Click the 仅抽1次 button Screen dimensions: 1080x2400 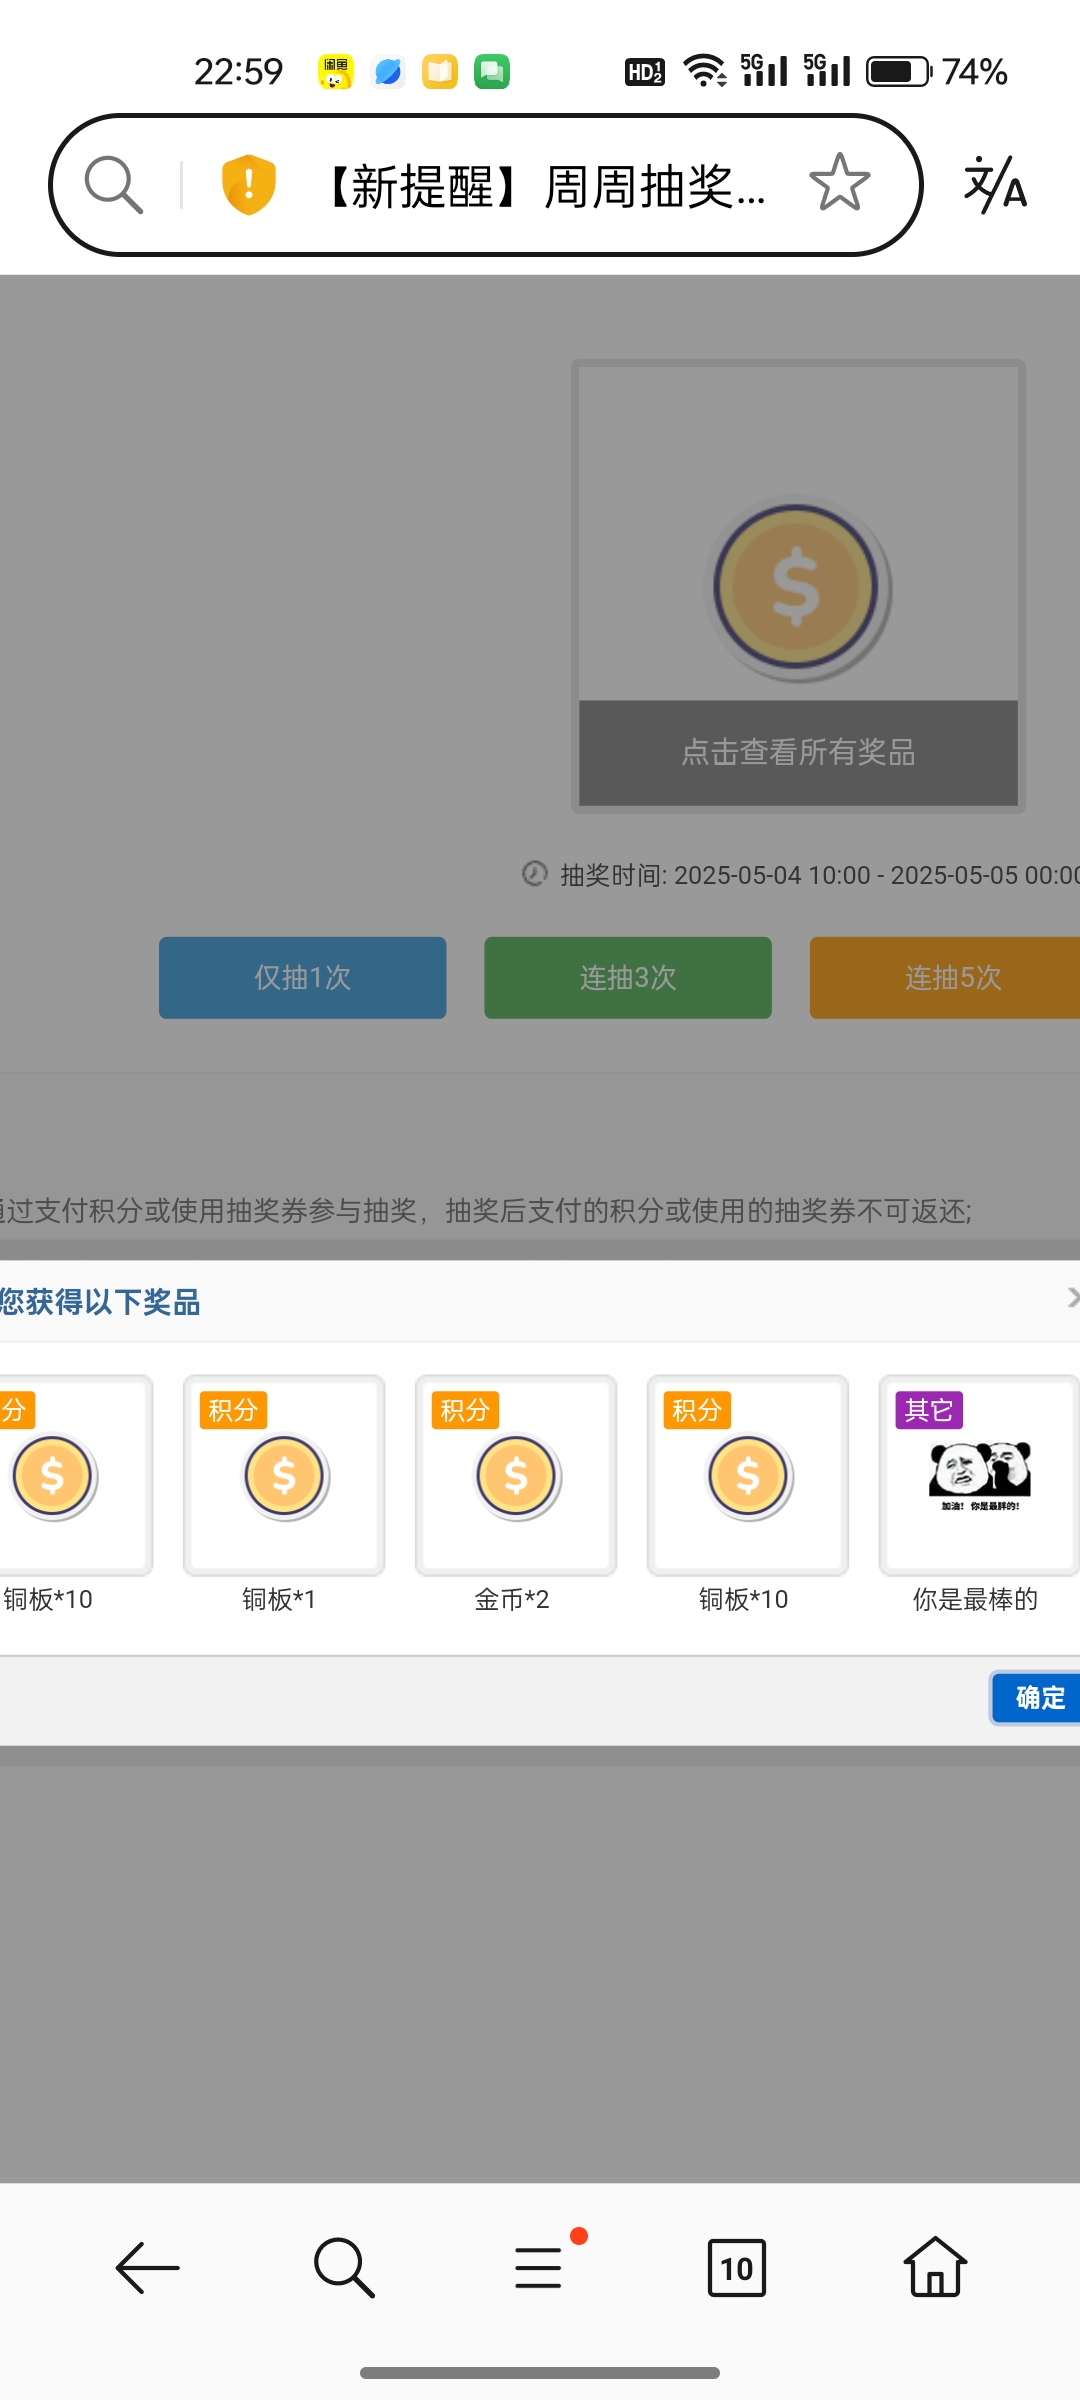(302, 977)
